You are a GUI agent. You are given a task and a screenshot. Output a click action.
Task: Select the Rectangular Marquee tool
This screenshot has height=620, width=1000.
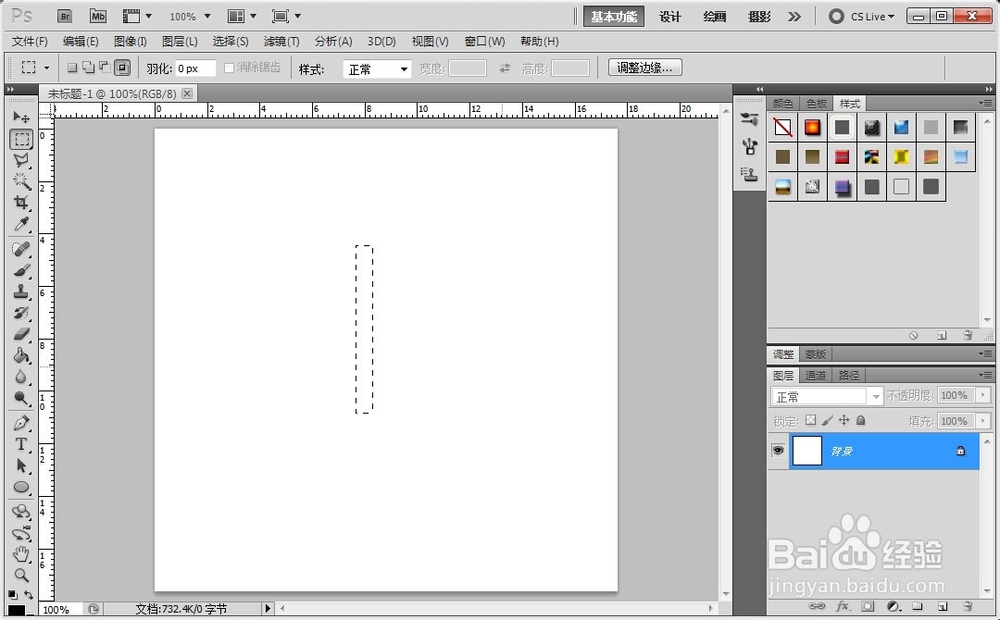(x=21, y=139)
